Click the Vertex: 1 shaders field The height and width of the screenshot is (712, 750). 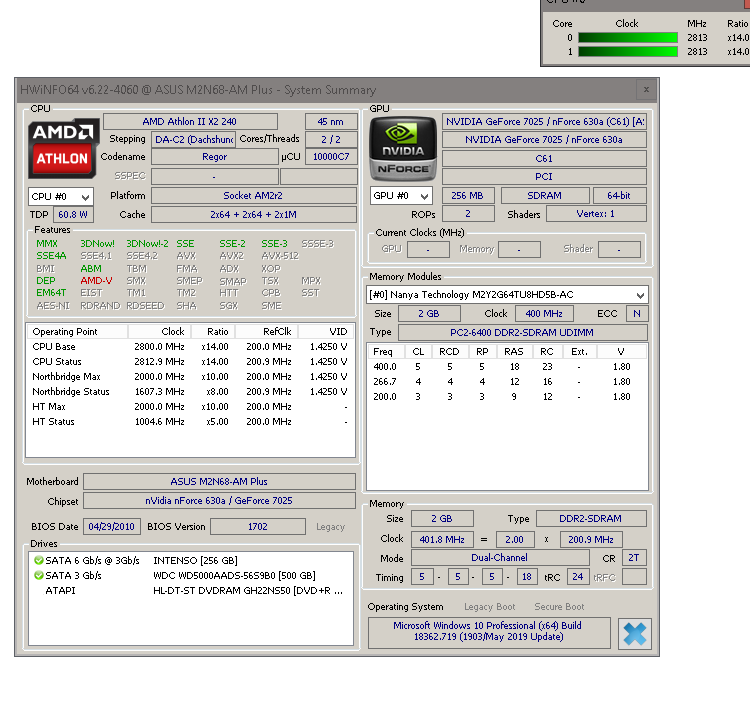pyautogui.click(x=596, y=214)
